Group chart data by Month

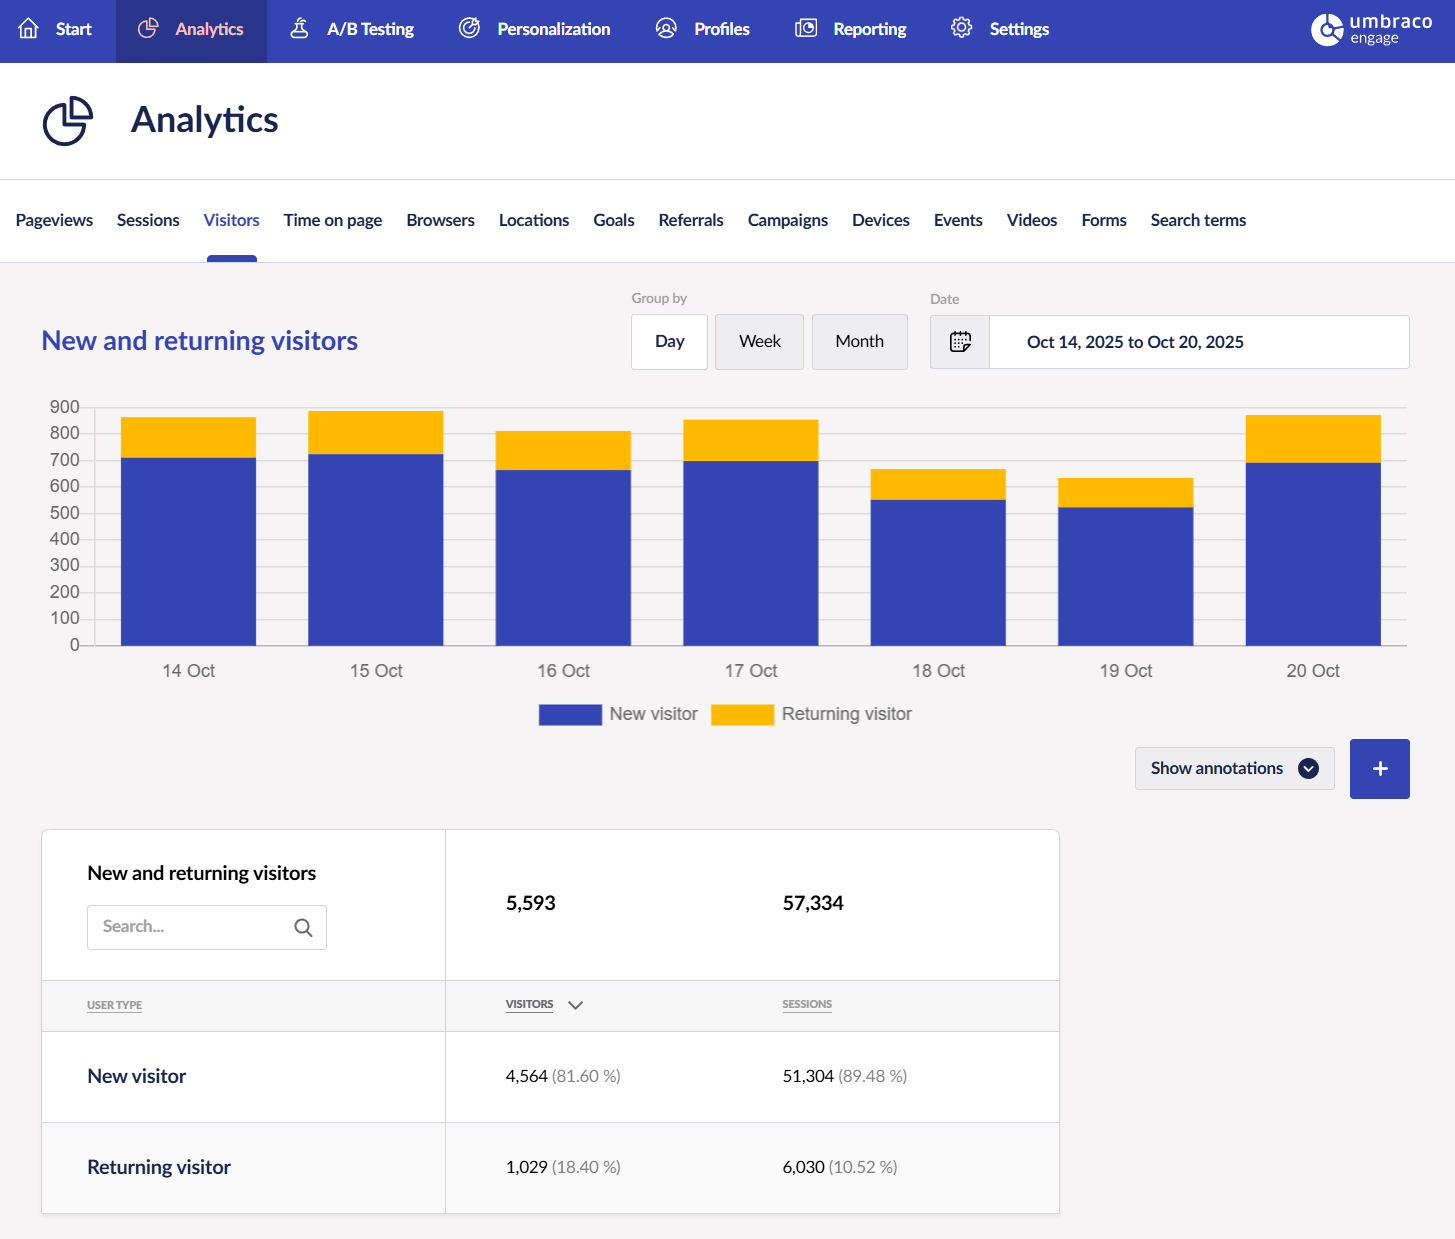859,341
